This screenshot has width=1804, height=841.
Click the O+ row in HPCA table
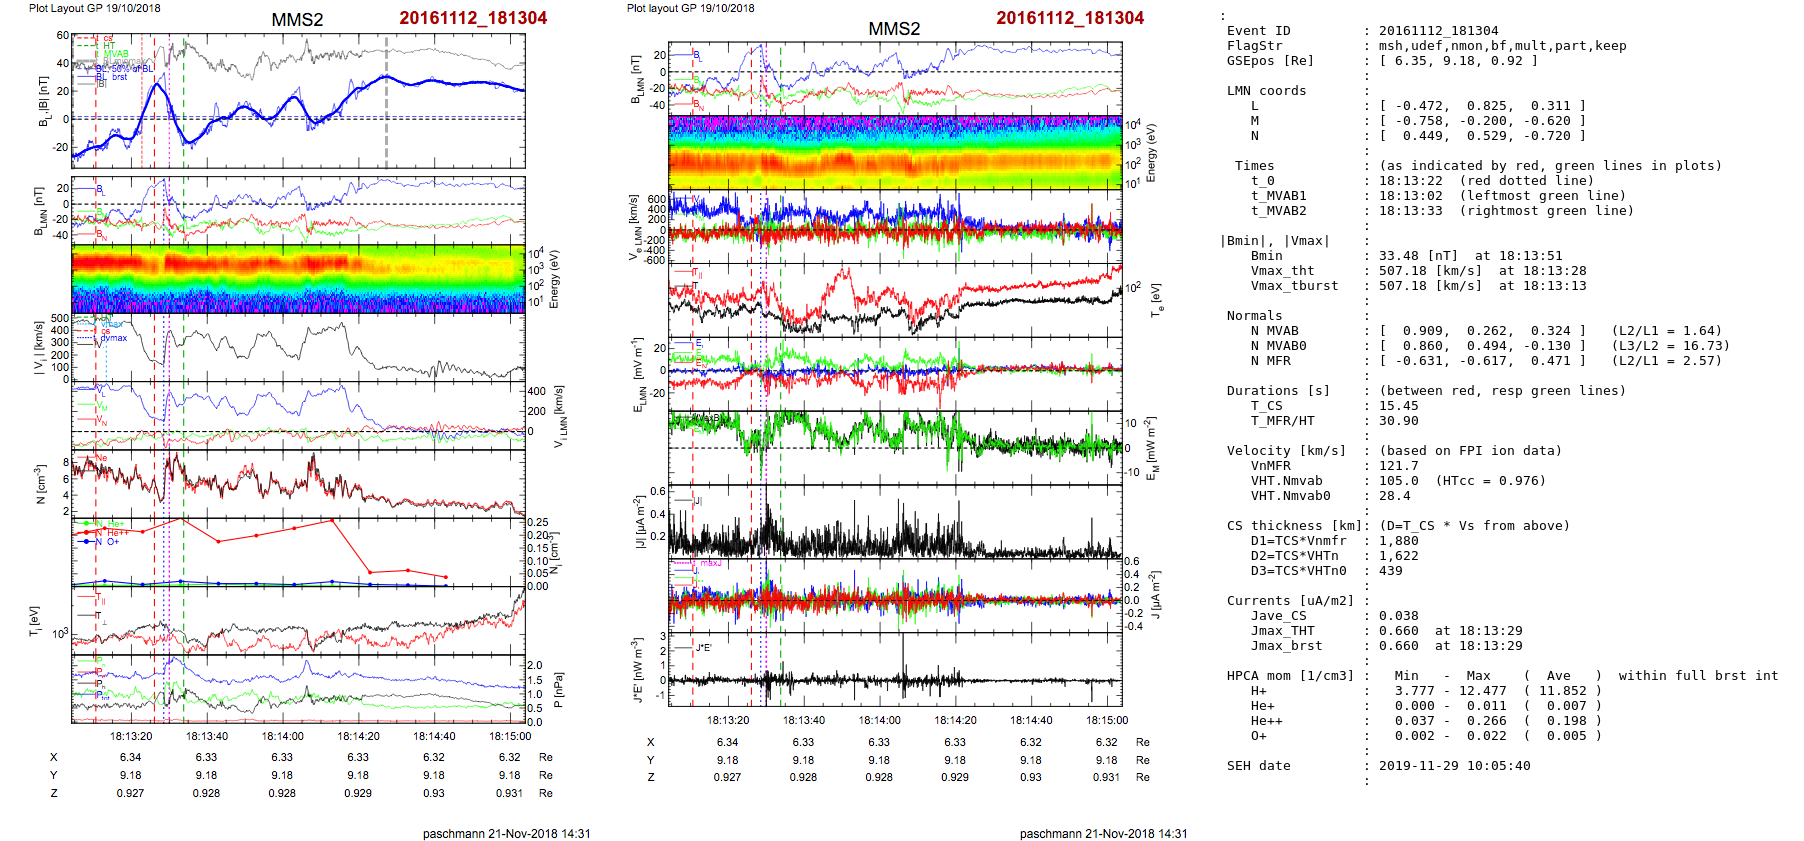(1258, 736)
